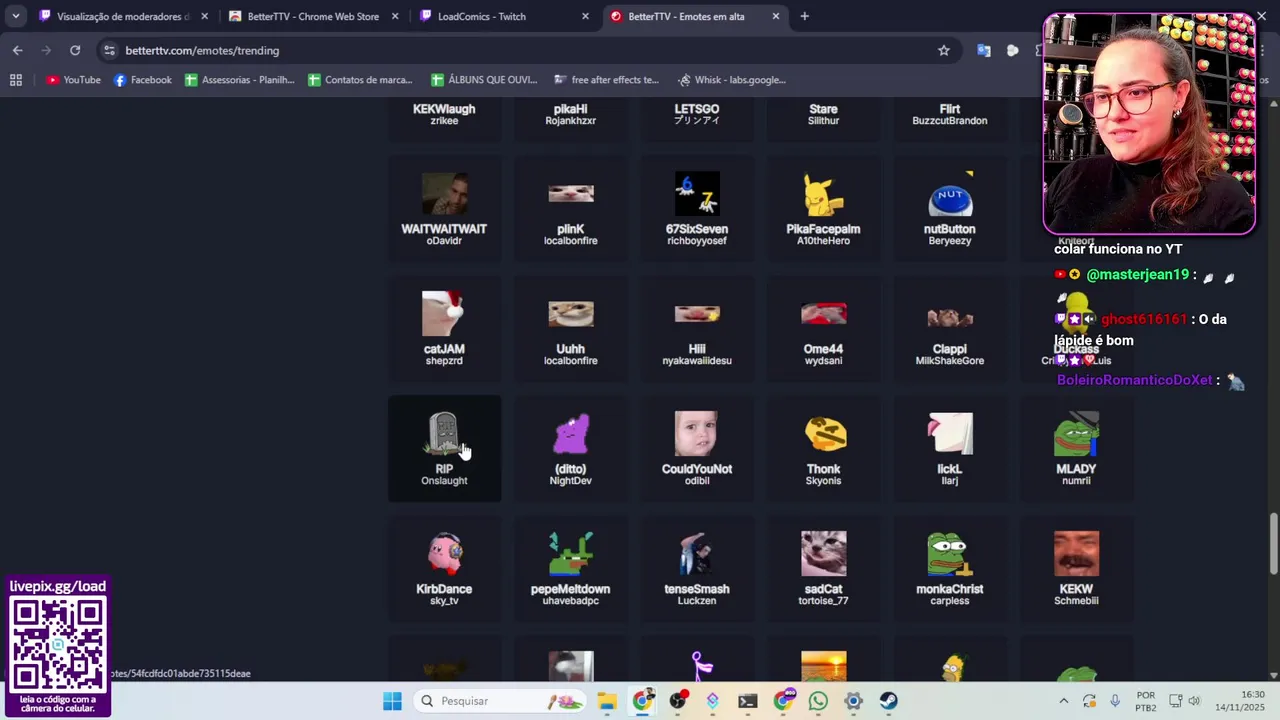Image resolution: width=1280 pixels, height=720 pixels.
Task: Switch to BetterTTV Chrome Web Store tab
Action: pyautogui.click(x=313, y=16)
